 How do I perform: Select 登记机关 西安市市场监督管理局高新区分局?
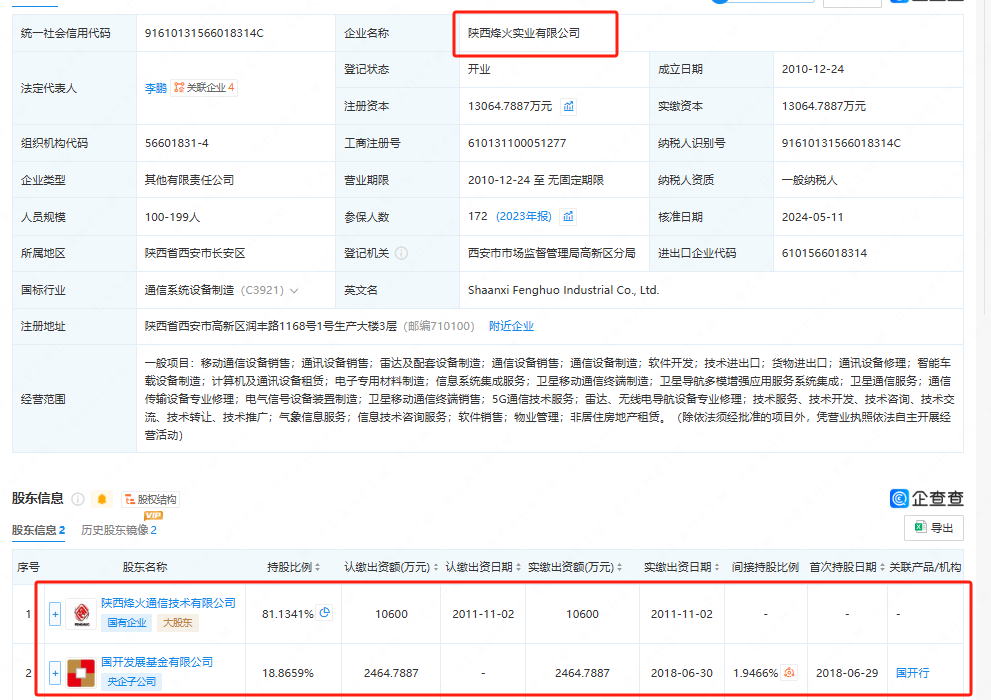[x=552, y=253]
